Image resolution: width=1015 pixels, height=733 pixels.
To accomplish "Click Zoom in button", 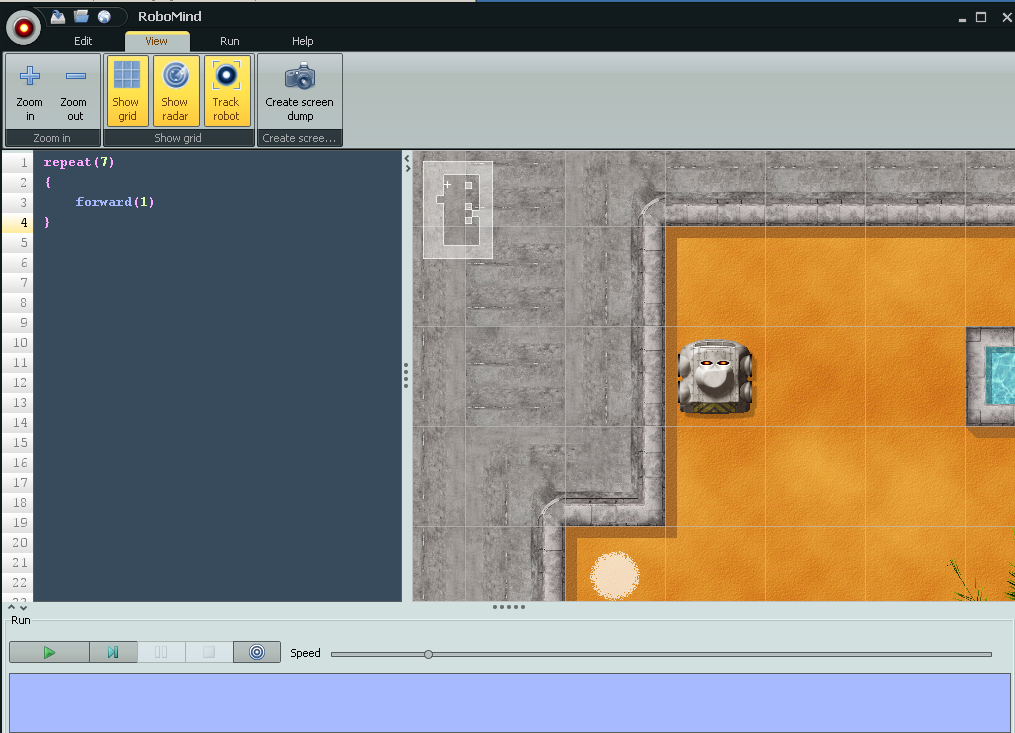I will 30,91.
